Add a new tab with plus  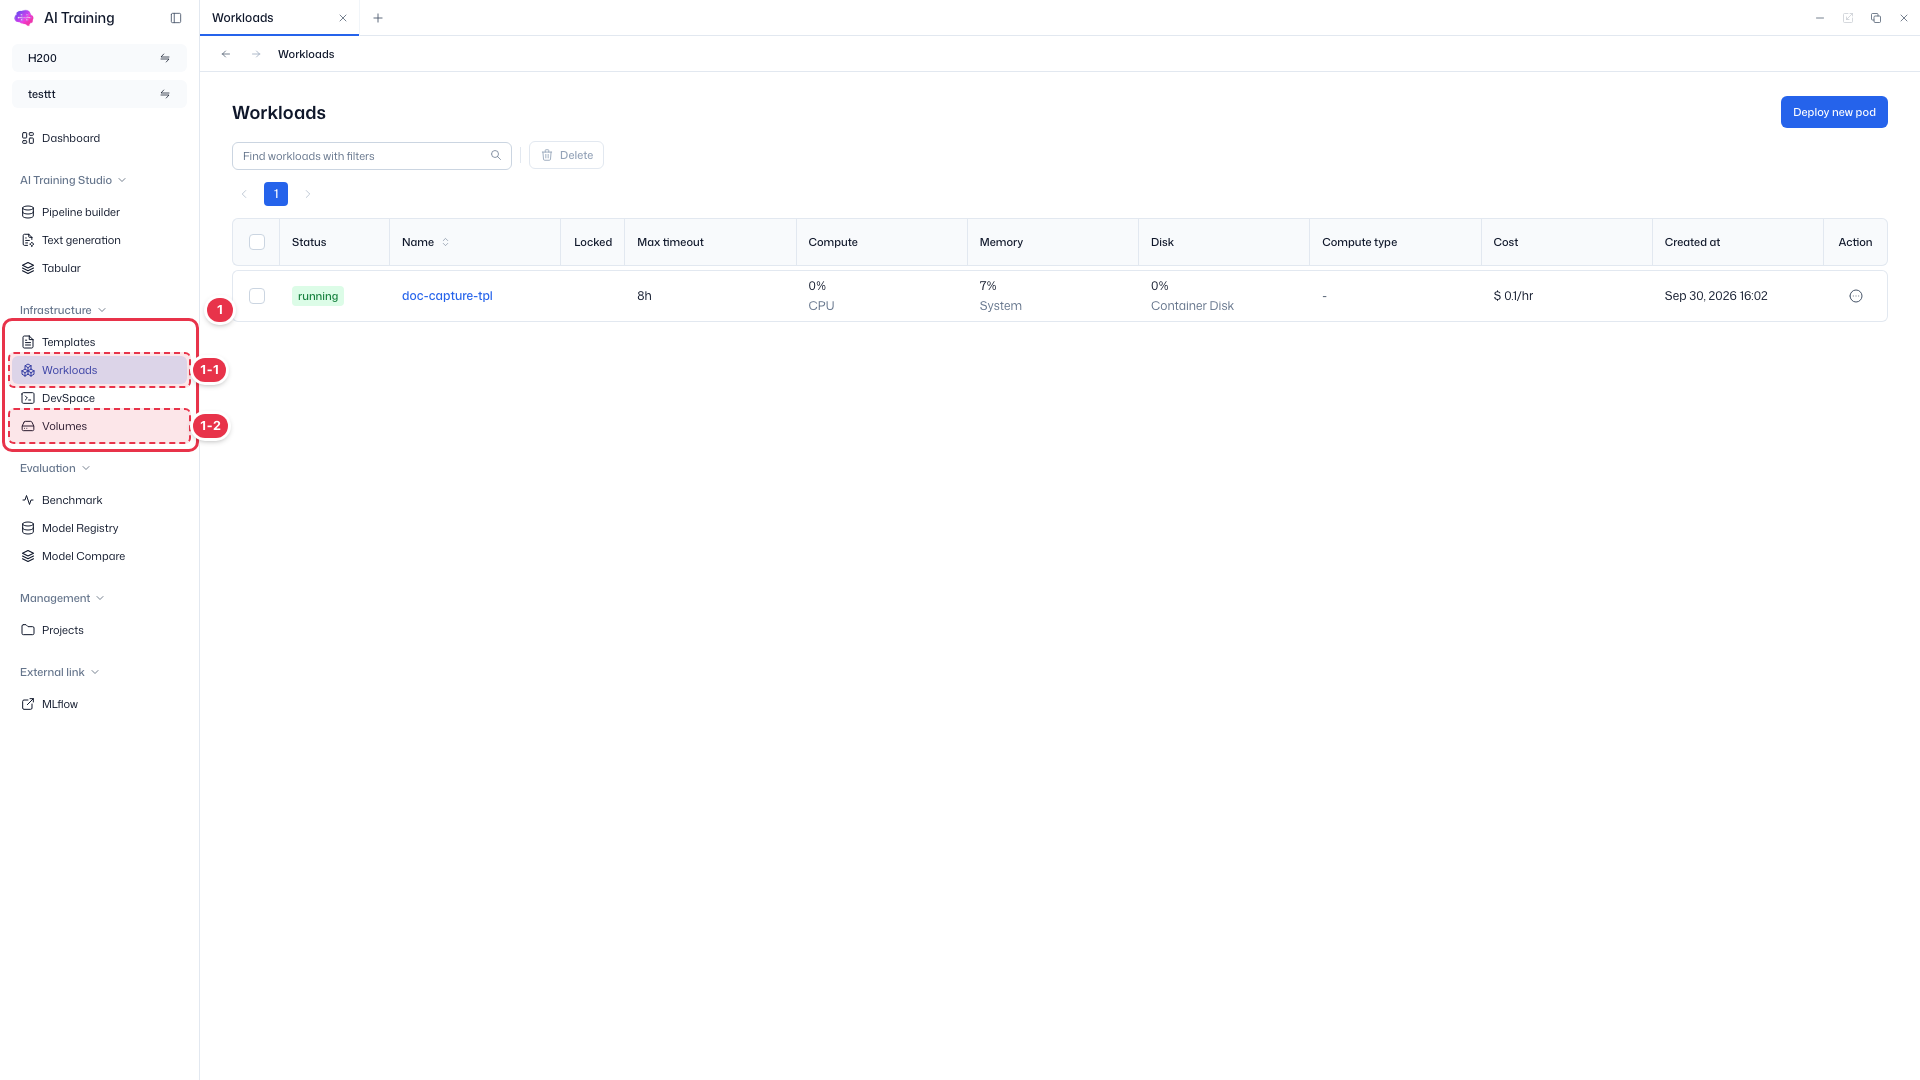[x=378, y=18]
